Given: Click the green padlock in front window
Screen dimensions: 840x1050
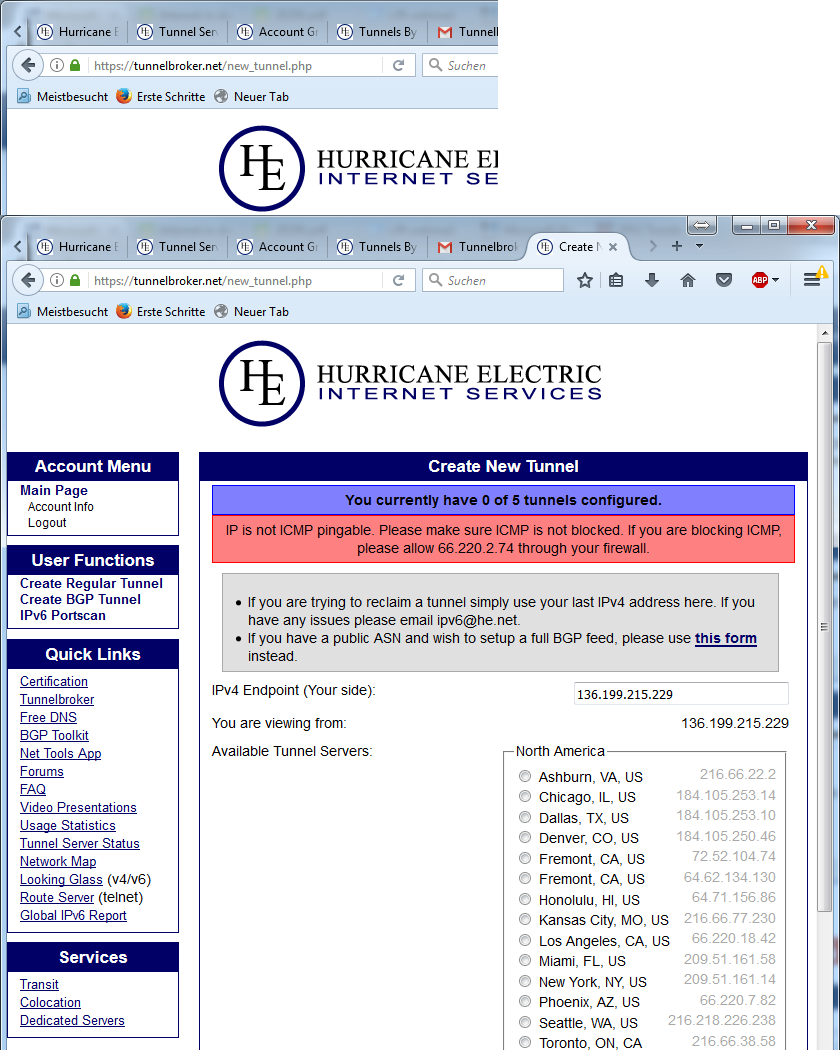Looking at the screenshot, I should 75,280.
